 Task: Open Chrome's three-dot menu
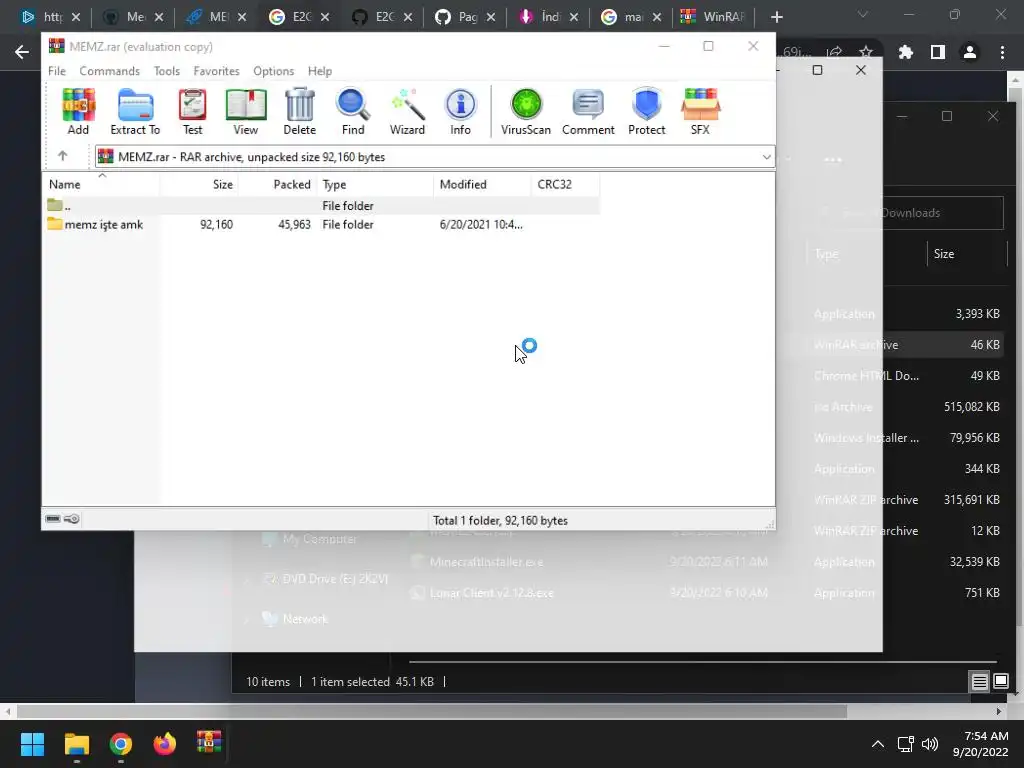(1002, 52)
